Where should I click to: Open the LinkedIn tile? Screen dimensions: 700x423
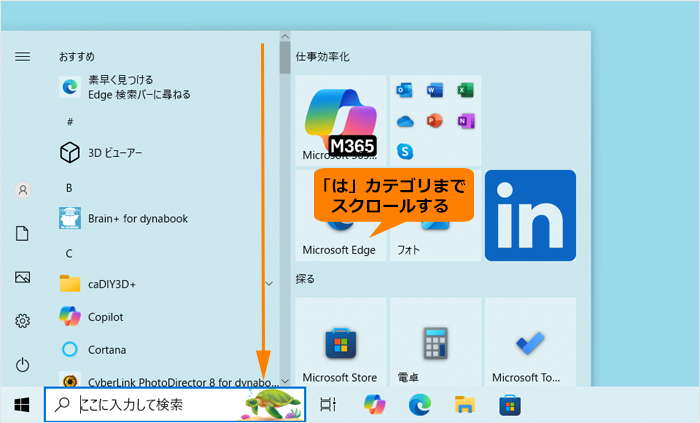pyautogui.click(x=530, y=216)
